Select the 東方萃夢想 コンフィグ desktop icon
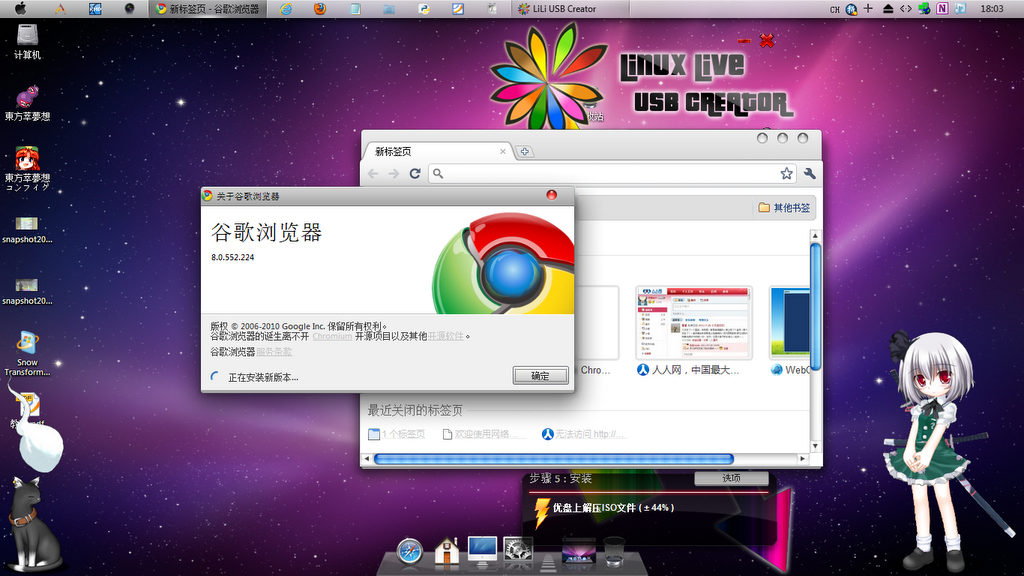Image resolution: width=1024 pixels, height=576 pixels. [27, 168]
